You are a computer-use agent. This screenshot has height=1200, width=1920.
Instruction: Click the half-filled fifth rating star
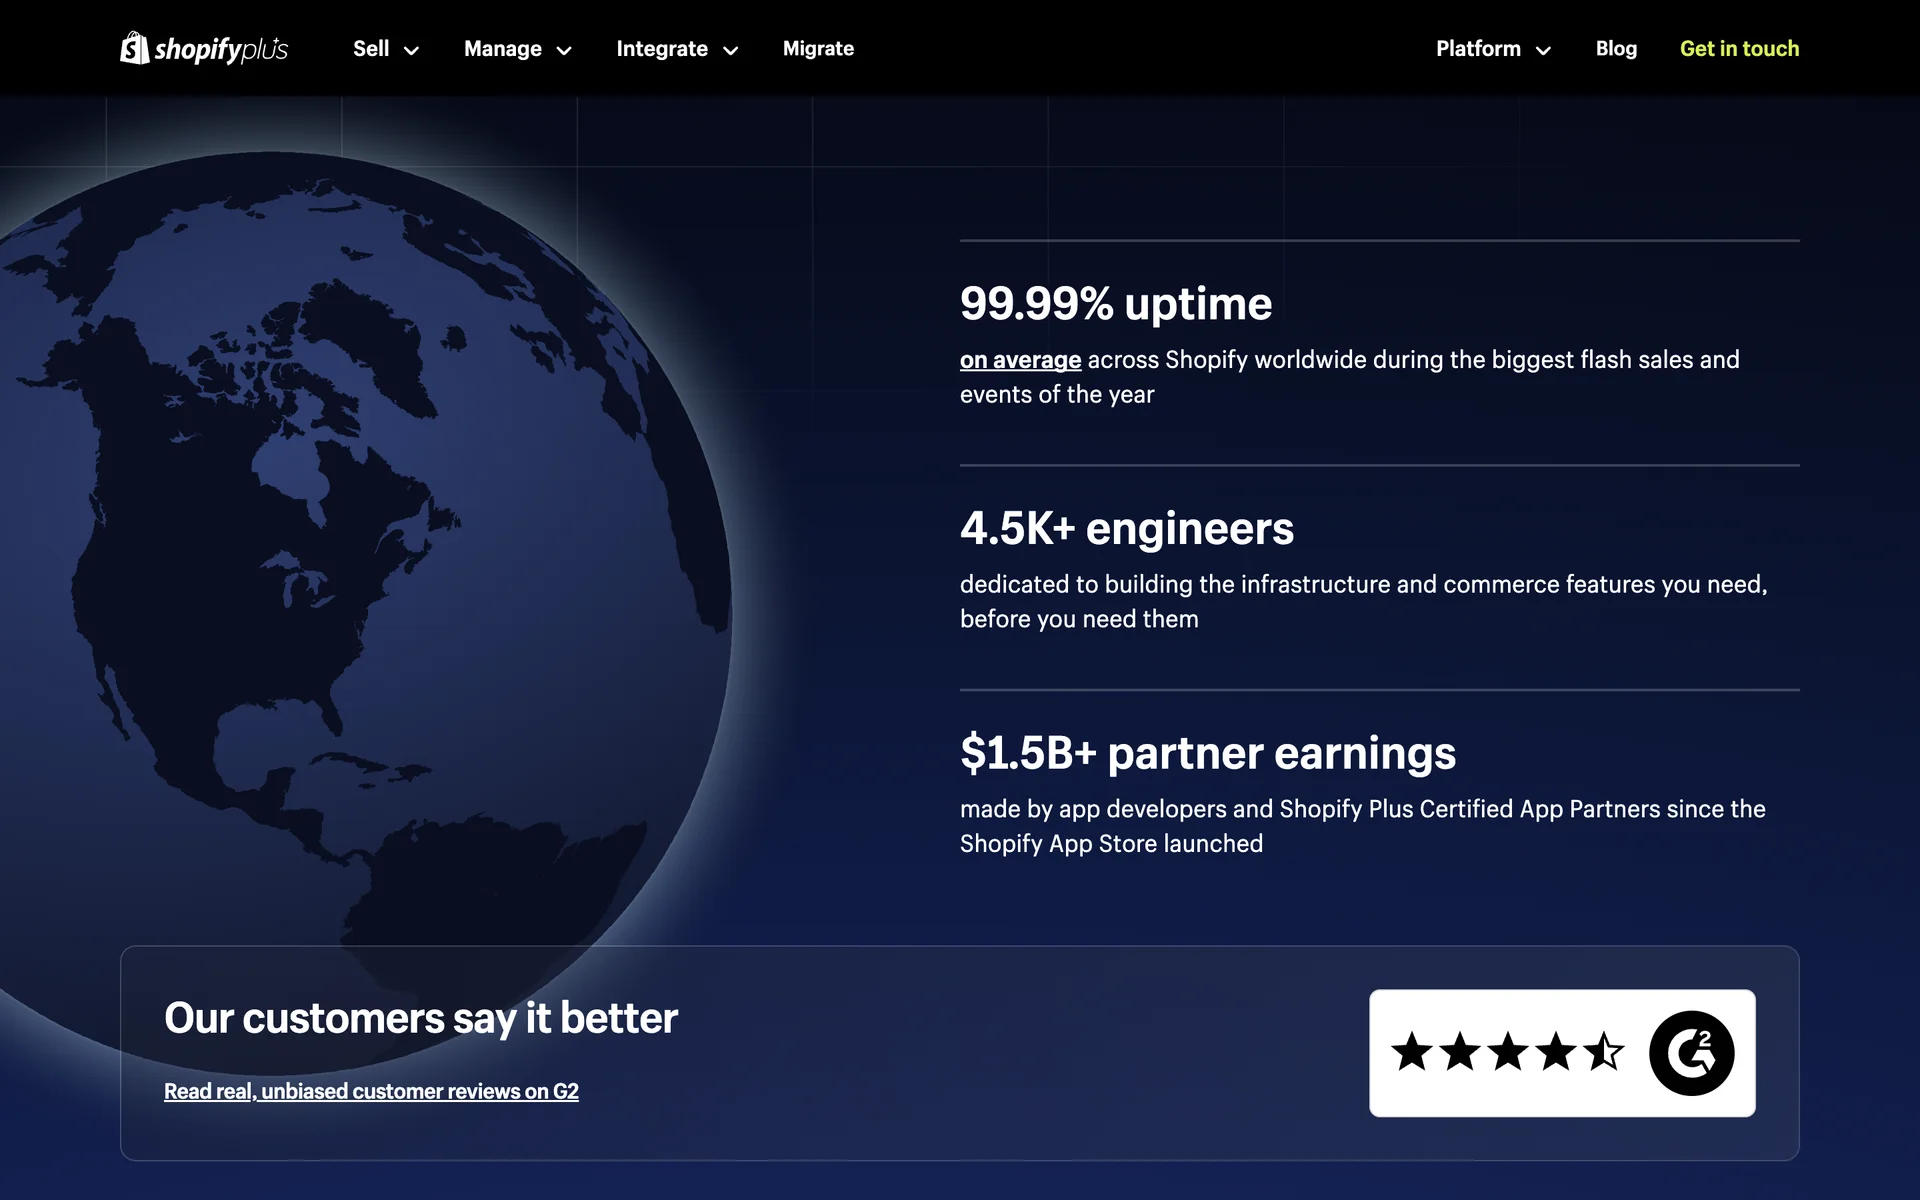(1604, 1052)
